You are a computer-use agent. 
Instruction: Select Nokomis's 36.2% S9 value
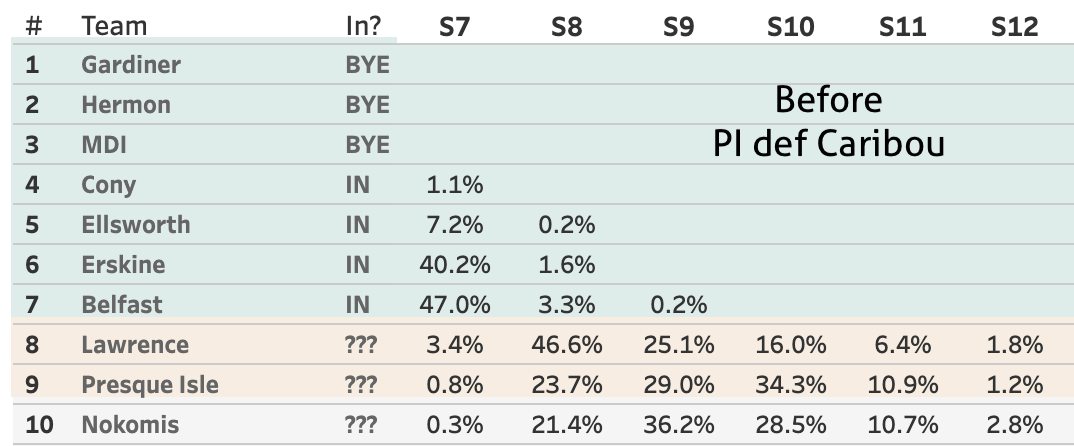678,425
